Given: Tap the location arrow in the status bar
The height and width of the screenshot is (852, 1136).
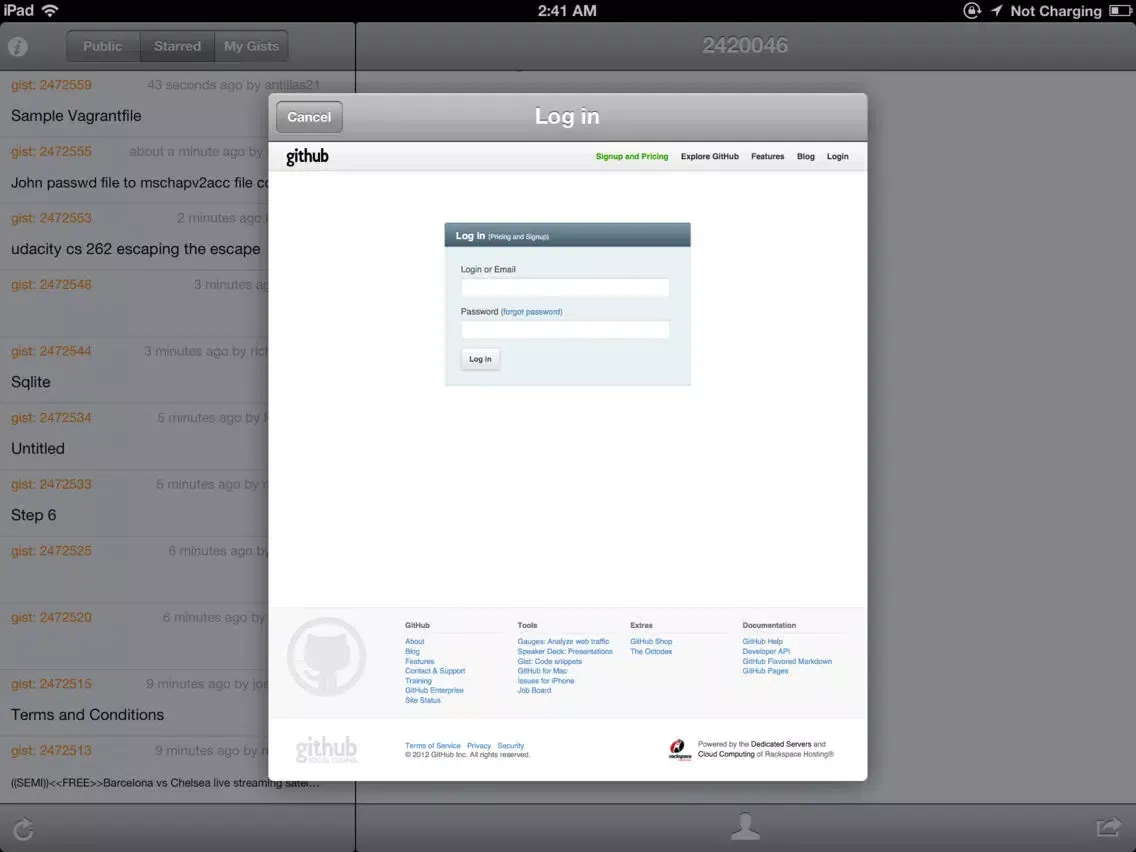Looking at the screenshot, I should pyautogui.click(x=997, y=10).
